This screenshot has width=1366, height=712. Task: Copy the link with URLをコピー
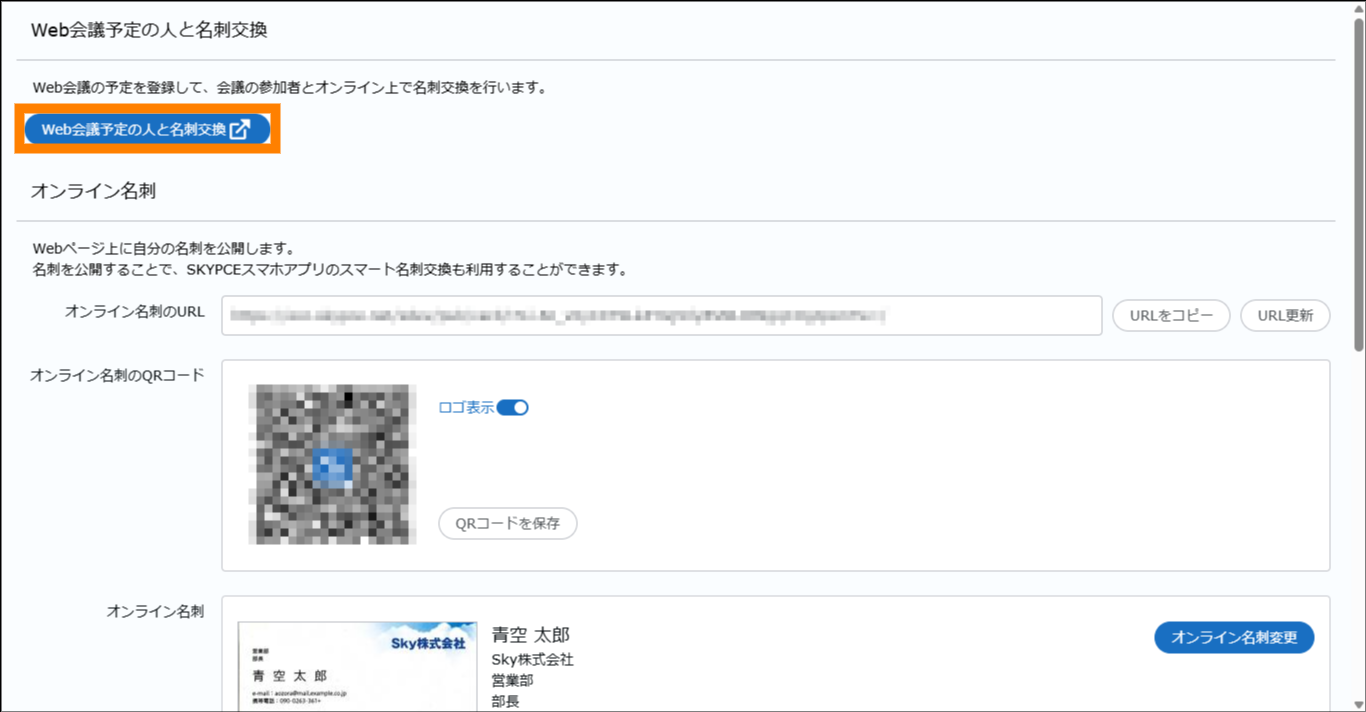click(x=1171, y=315)
